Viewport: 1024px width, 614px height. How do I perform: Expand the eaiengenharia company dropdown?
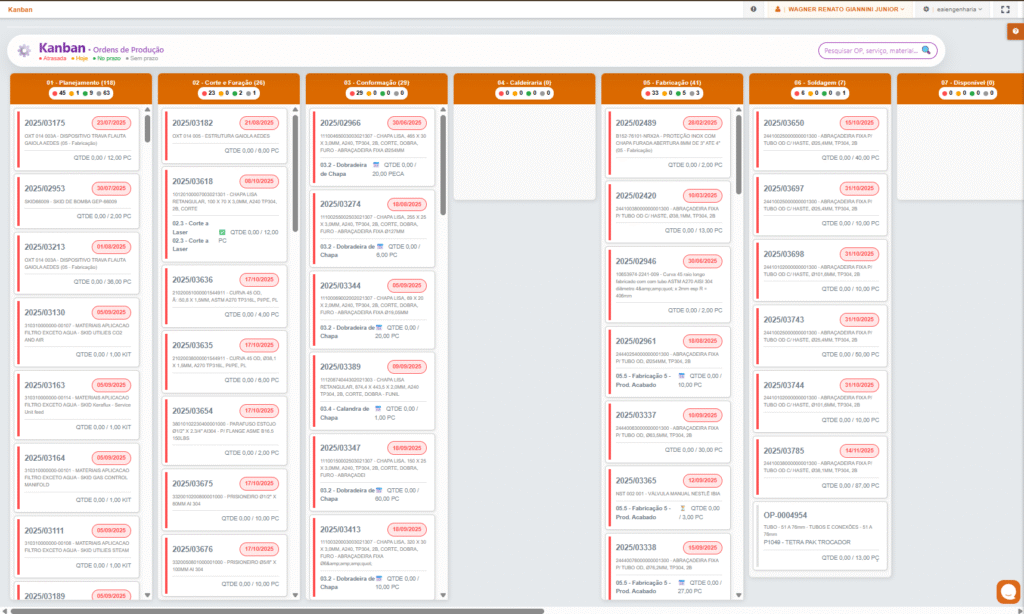click(x=957, y=9)
